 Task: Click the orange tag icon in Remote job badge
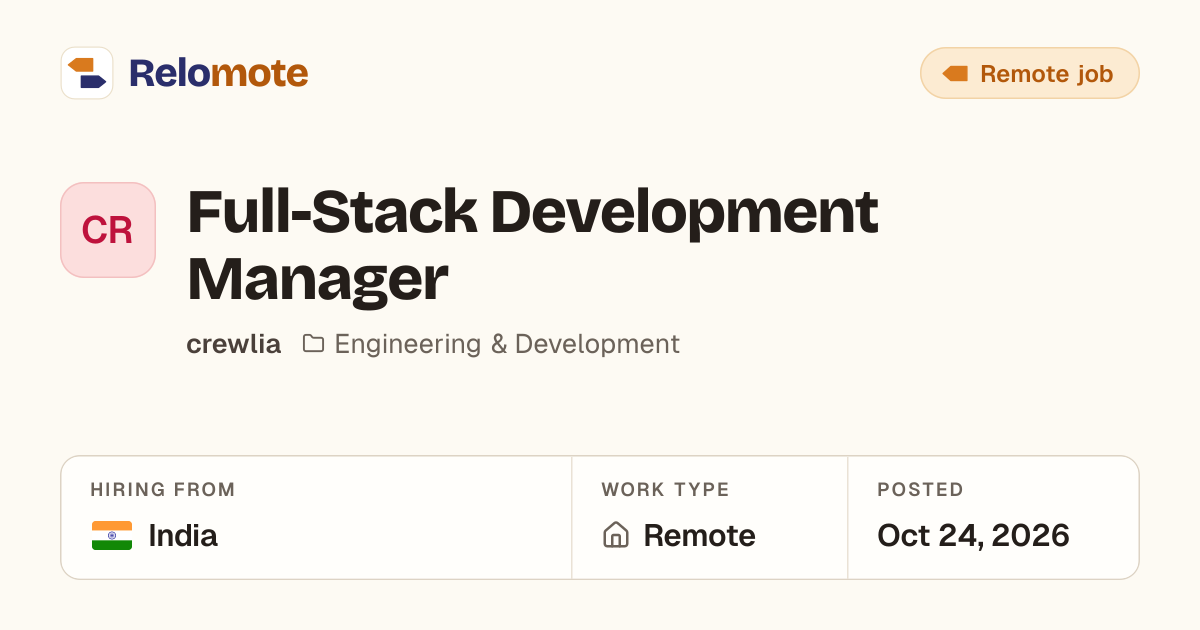[955, 74]
